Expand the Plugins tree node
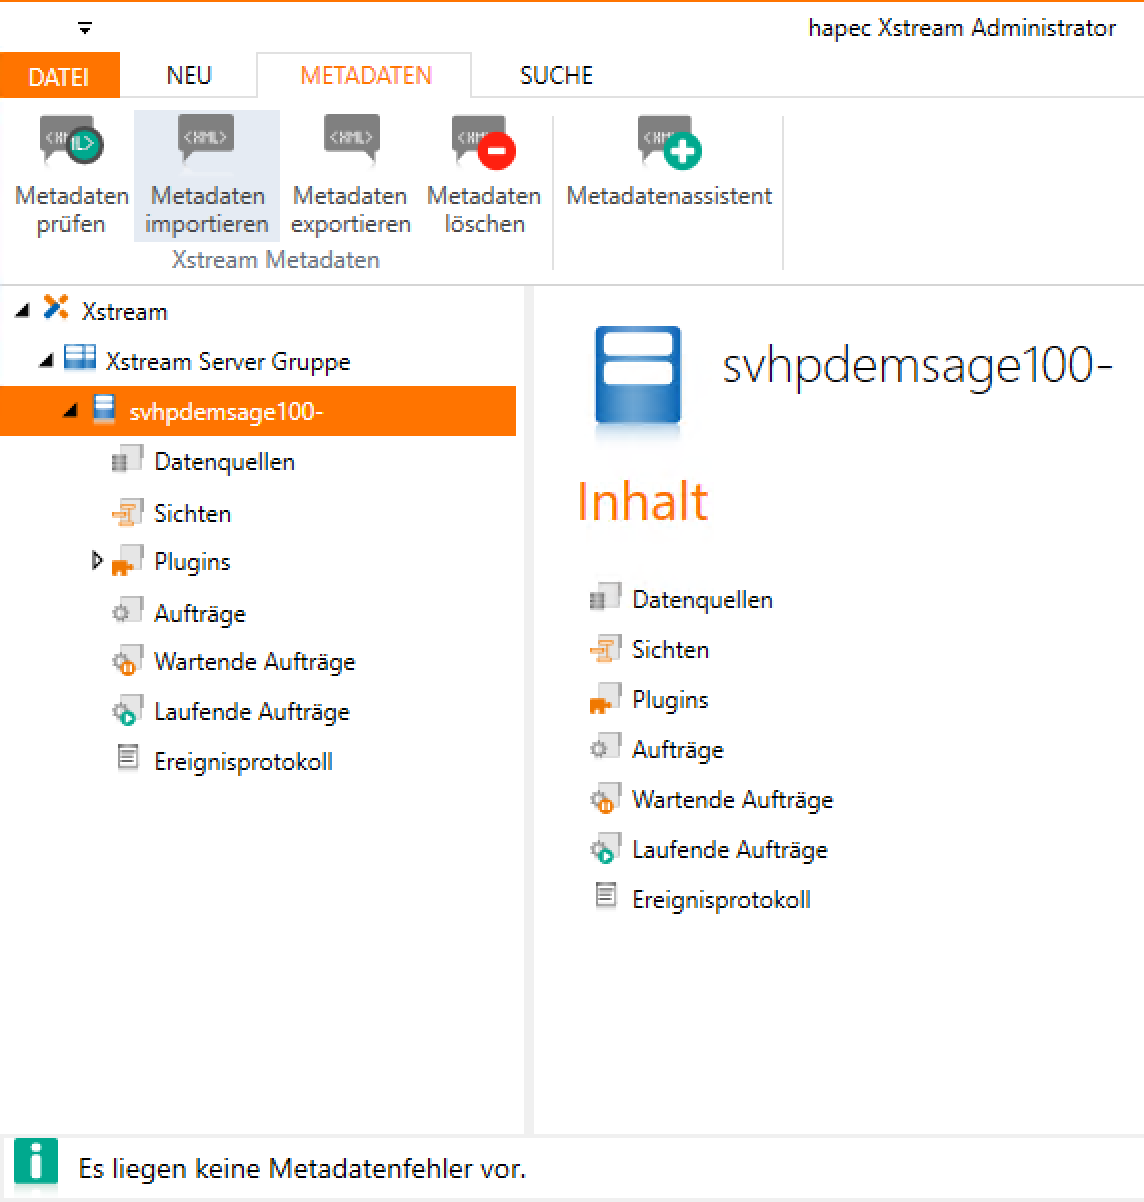Viewport: 1144px width, 1202px height. (x=97, y=561)
